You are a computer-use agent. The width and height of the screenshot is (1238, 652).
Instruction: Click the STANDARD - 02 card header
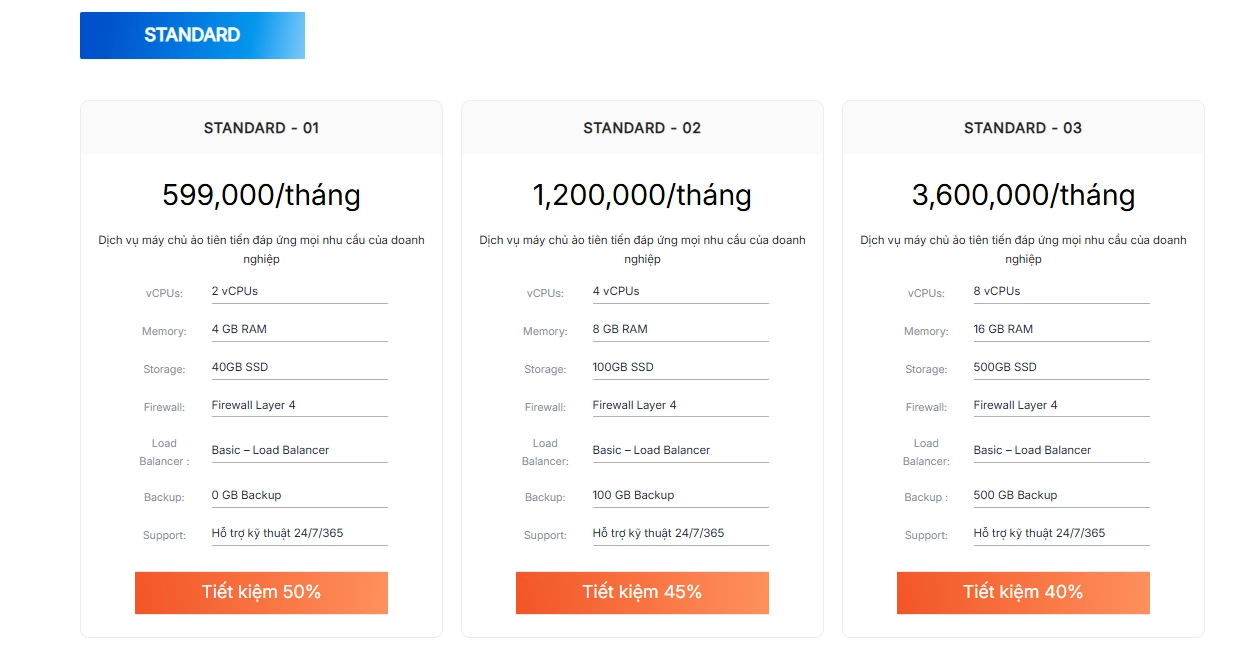641,128
